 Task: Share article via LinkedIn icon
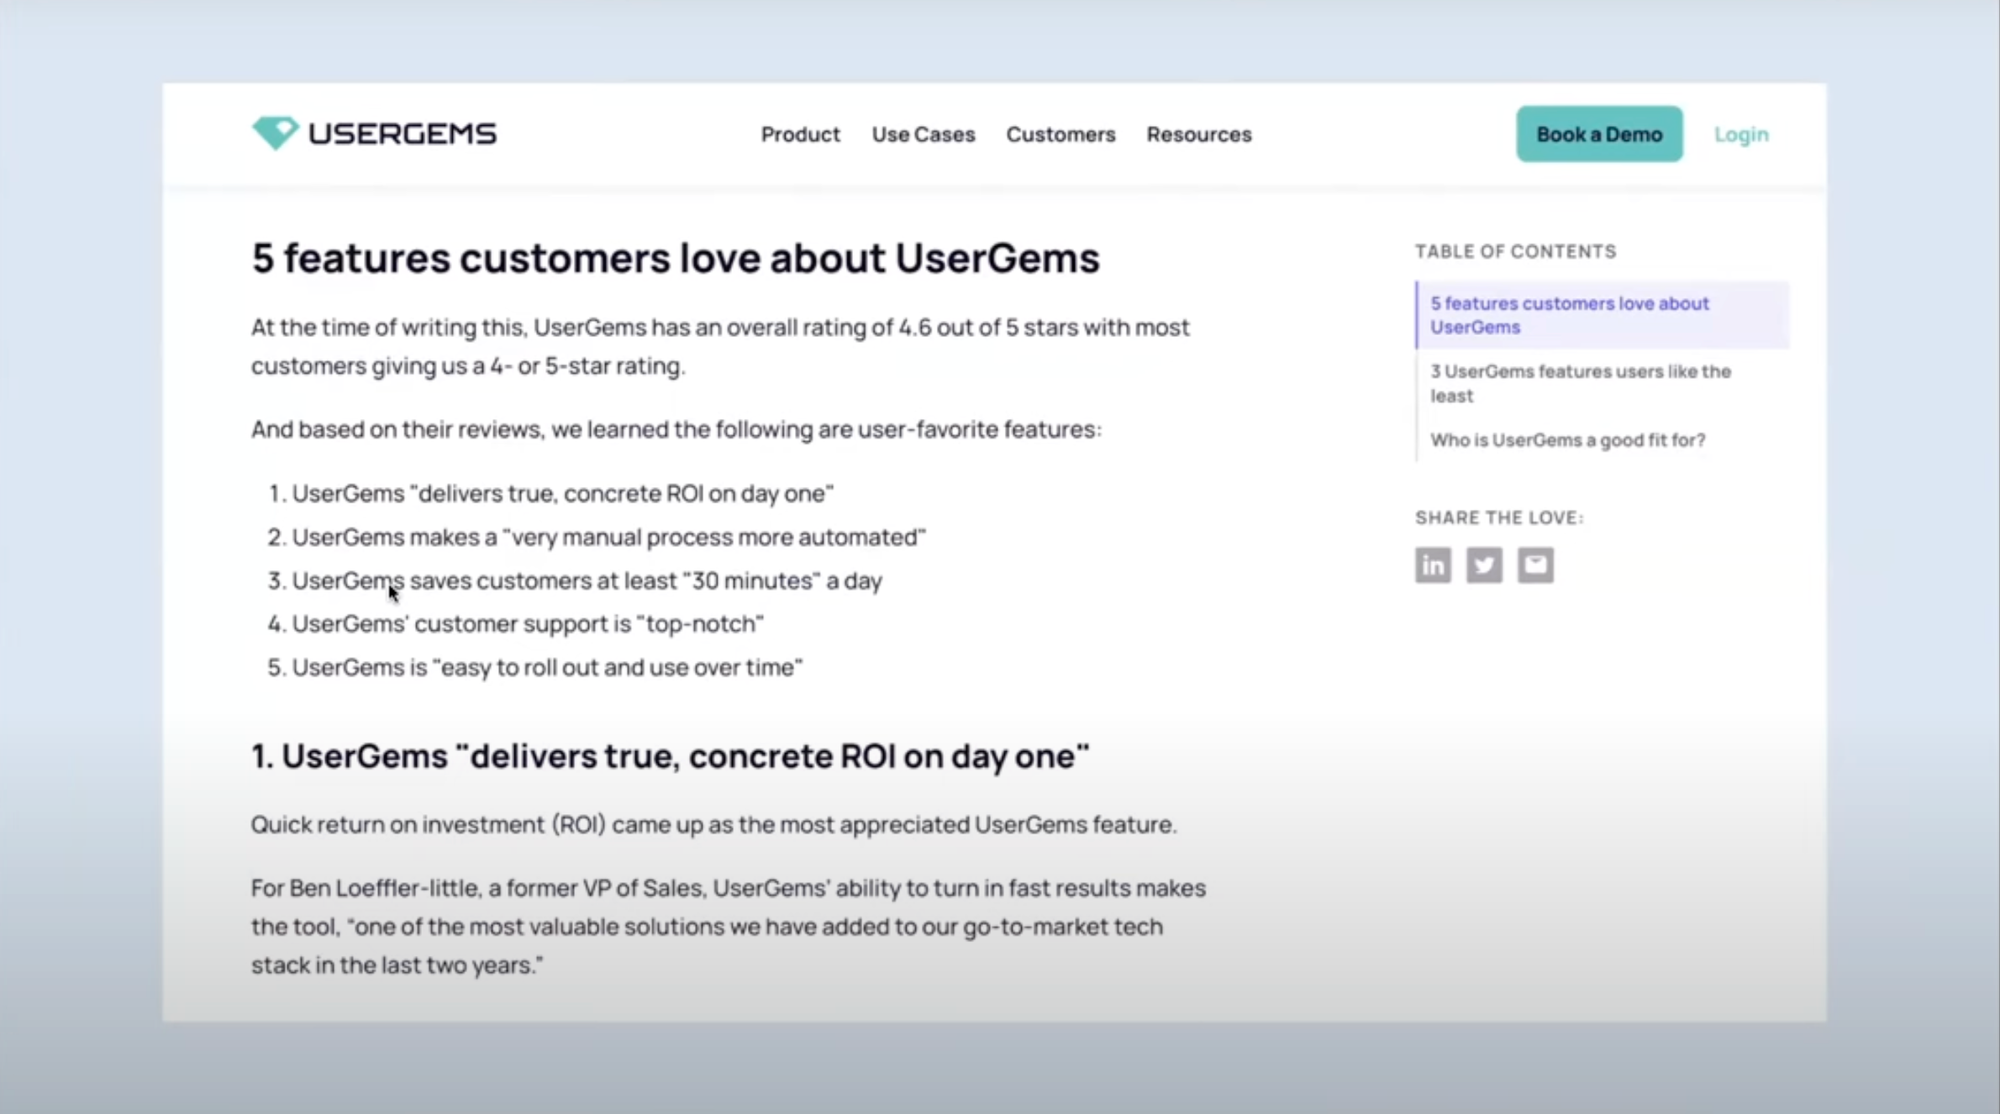pos(1432,565)
